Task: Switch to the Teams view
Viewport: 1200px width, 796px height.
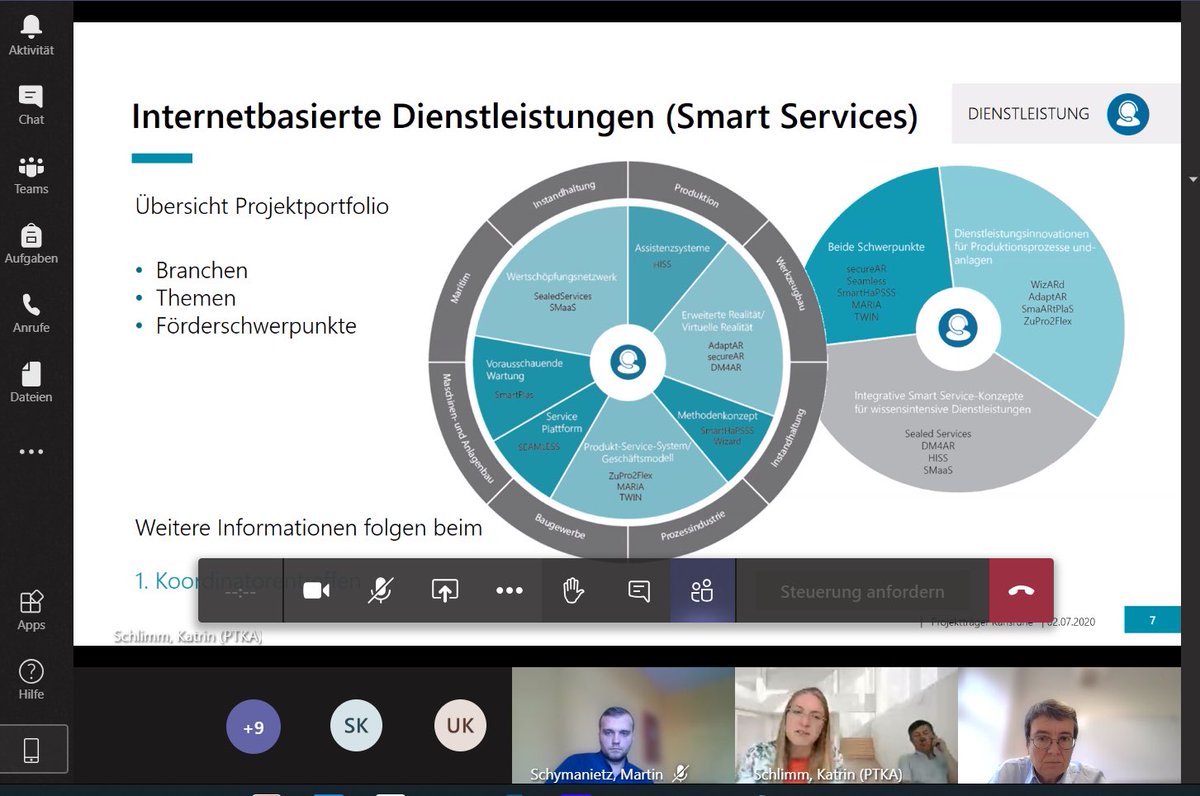Action: pos(30,176)
